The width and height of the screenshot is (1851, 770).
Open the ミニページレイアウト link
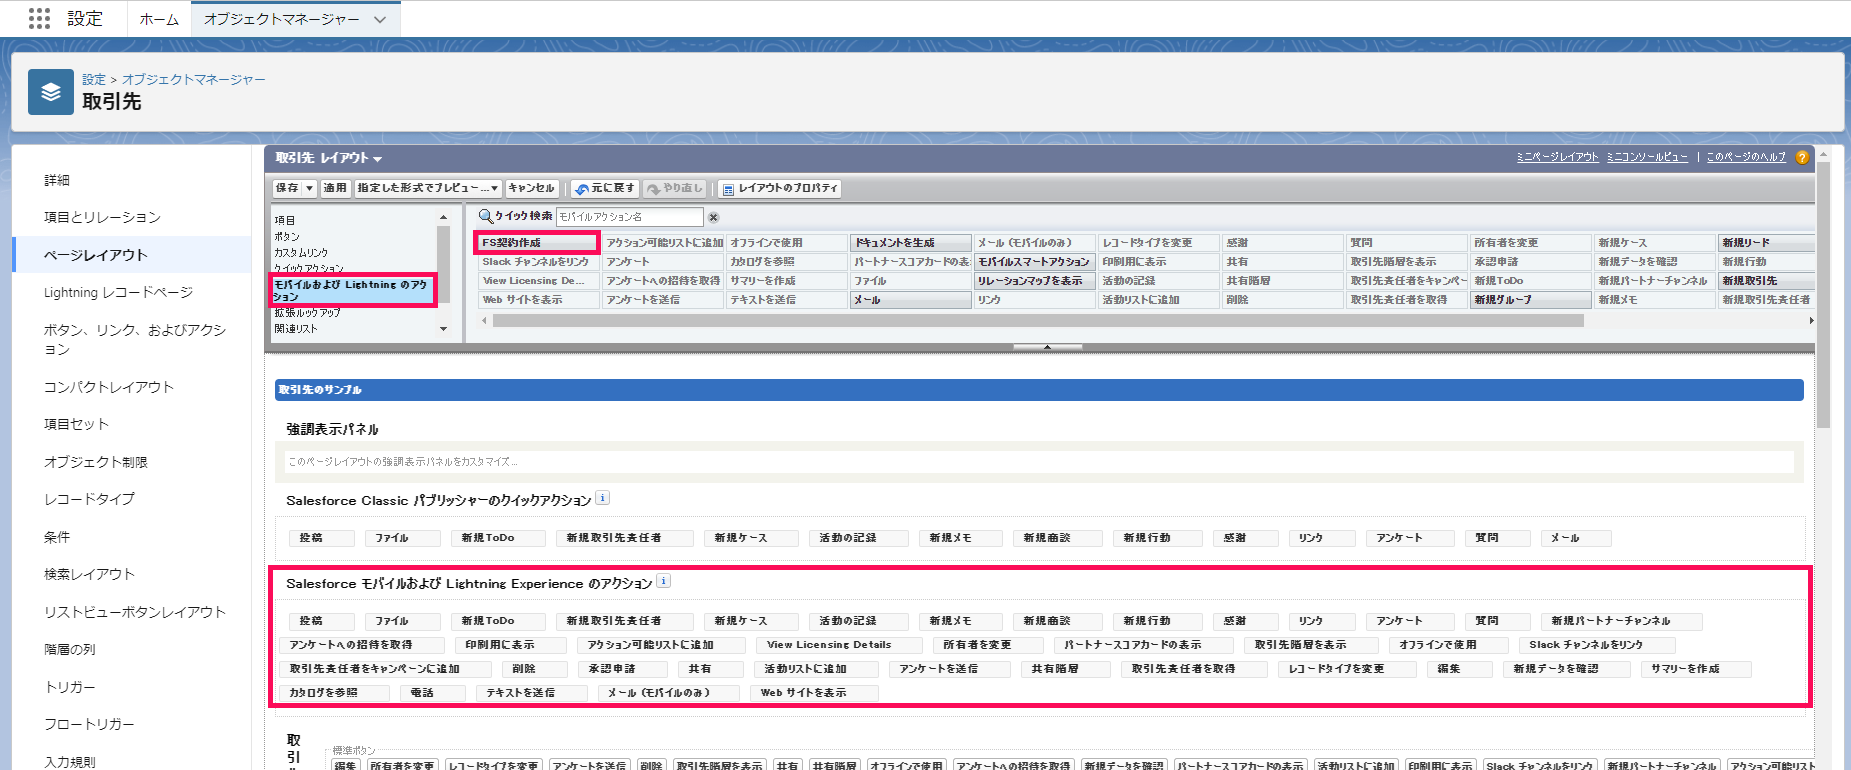[1558, 157]
